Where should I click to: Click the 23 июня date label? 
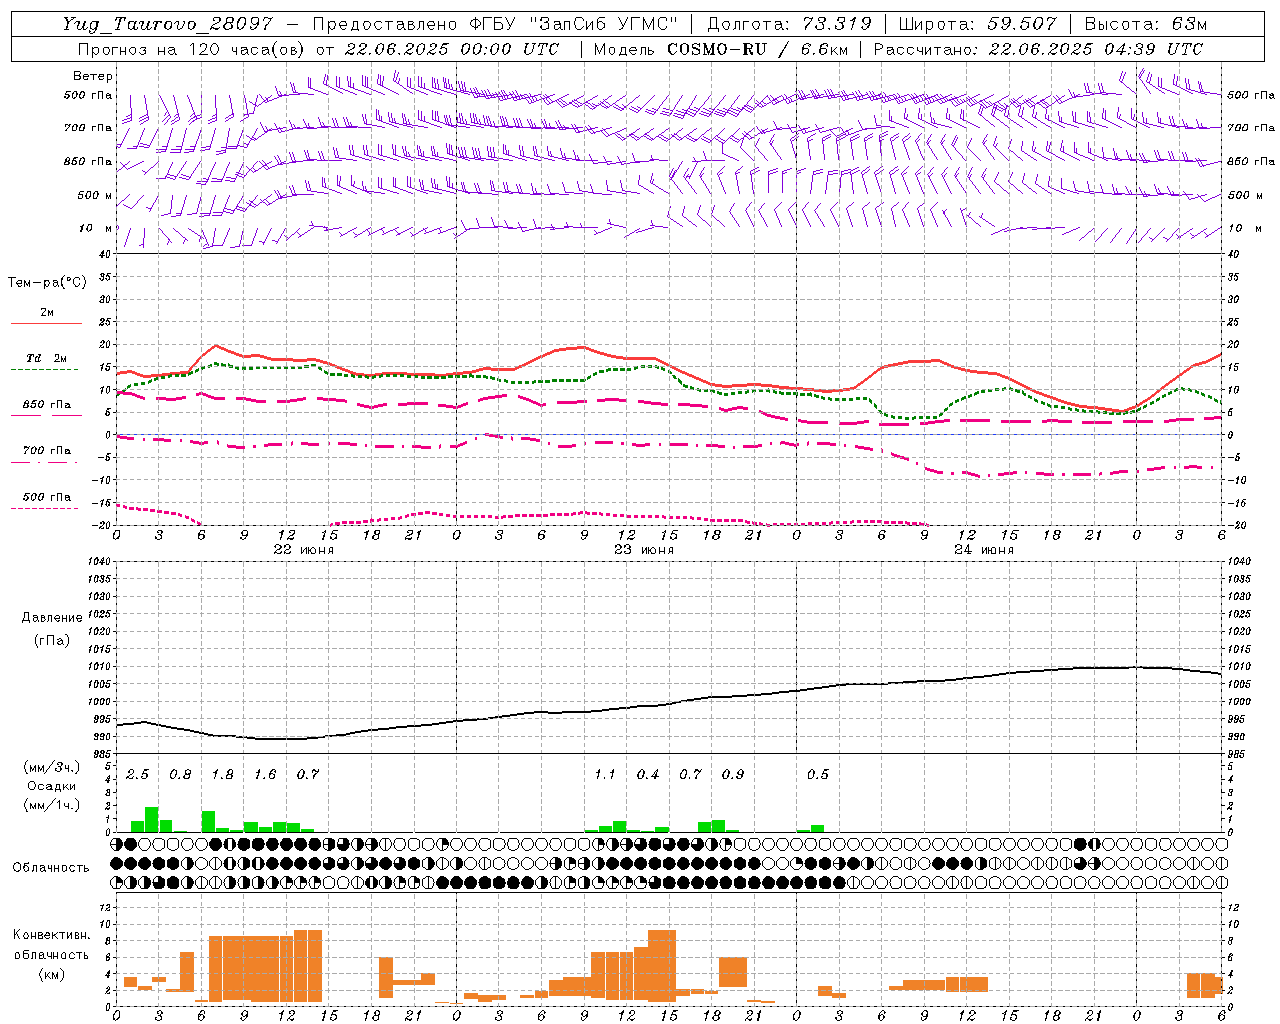[644, 550]
